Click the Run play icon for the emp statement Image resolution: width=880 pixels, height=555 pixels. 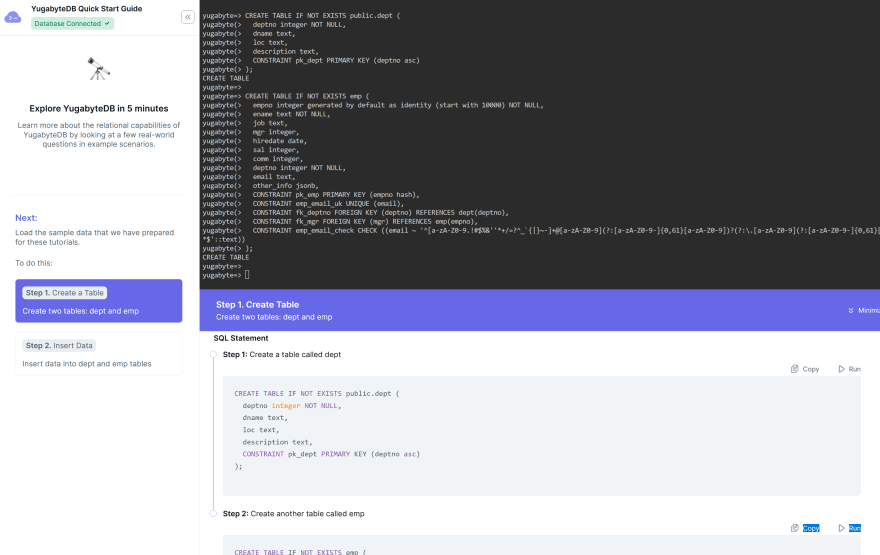(x=841, y=528)
